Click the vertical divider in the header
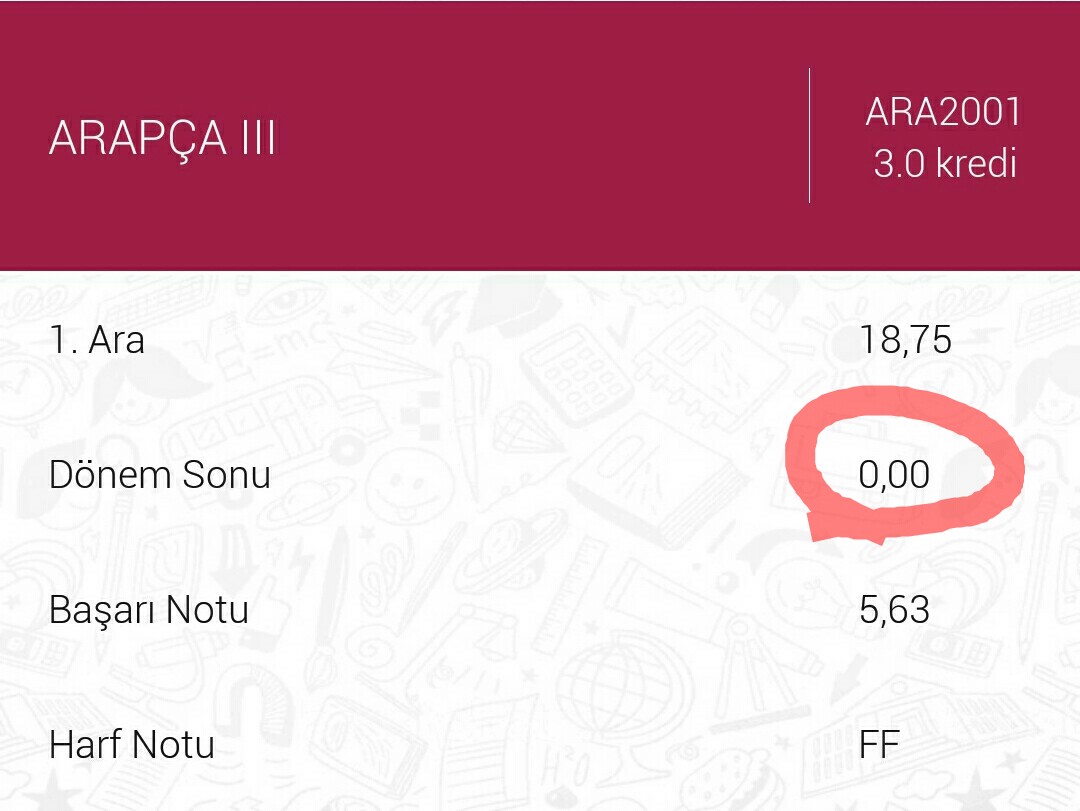Image resolution: width=1080 pixels, height=811 pixels. [809, 136]
